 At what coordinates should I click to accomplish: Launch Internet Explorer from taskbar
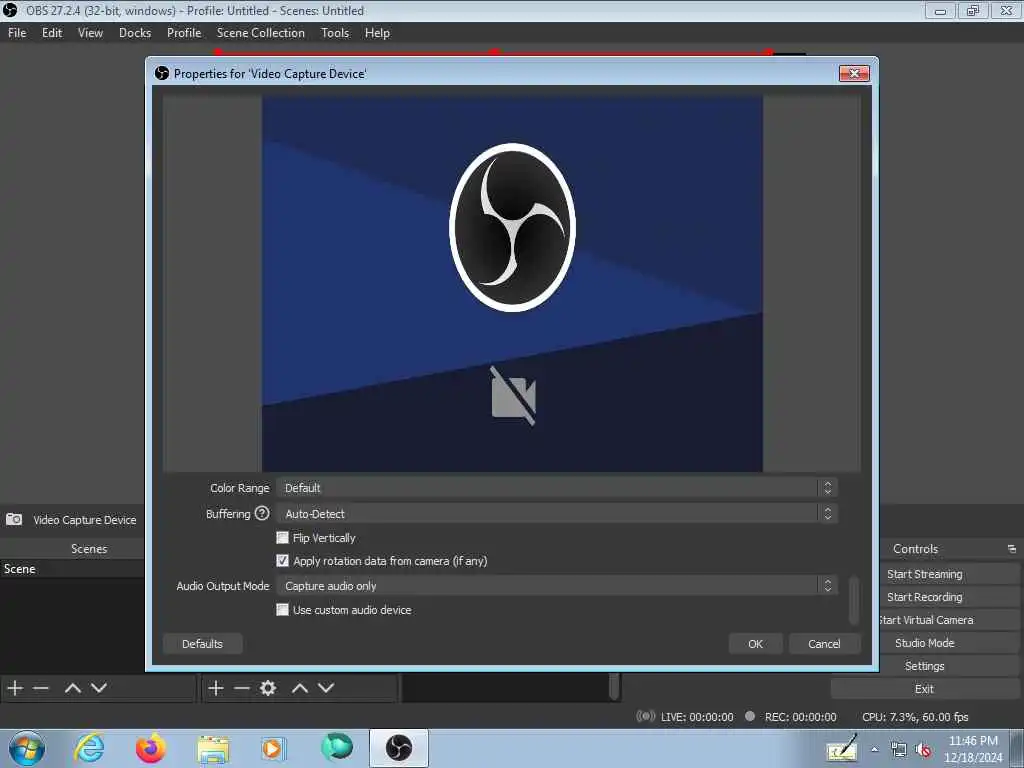(89, 748)
